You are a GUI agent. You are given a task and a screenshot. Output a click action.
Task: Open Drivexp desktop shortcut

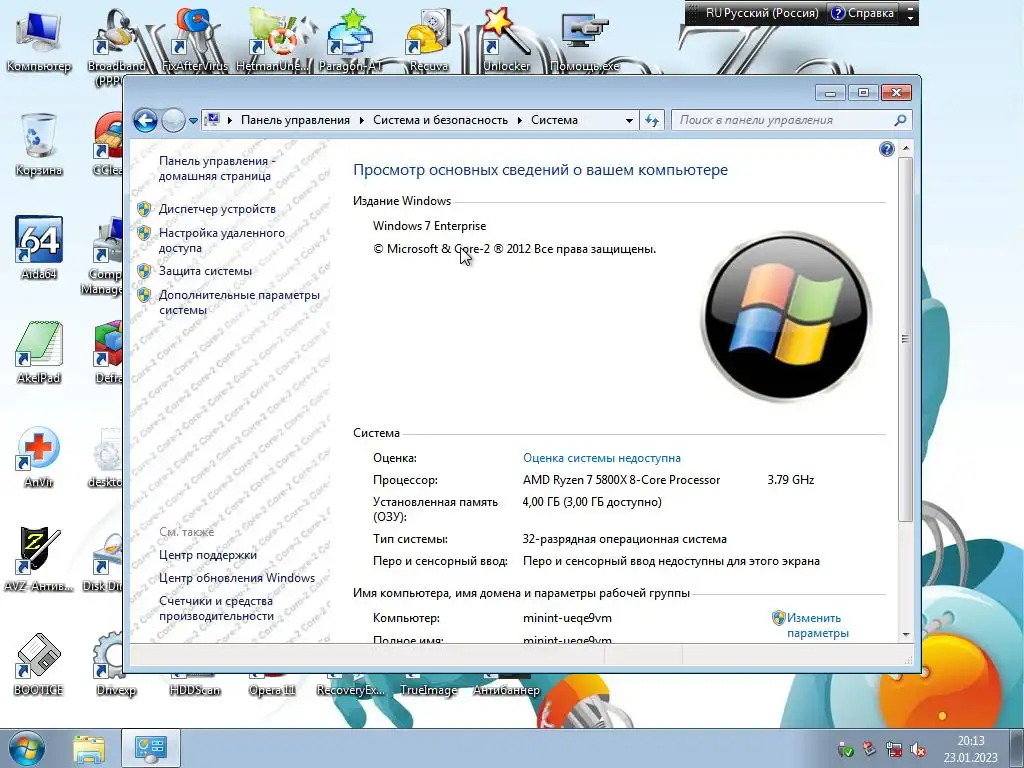click(x=116, y=665)
